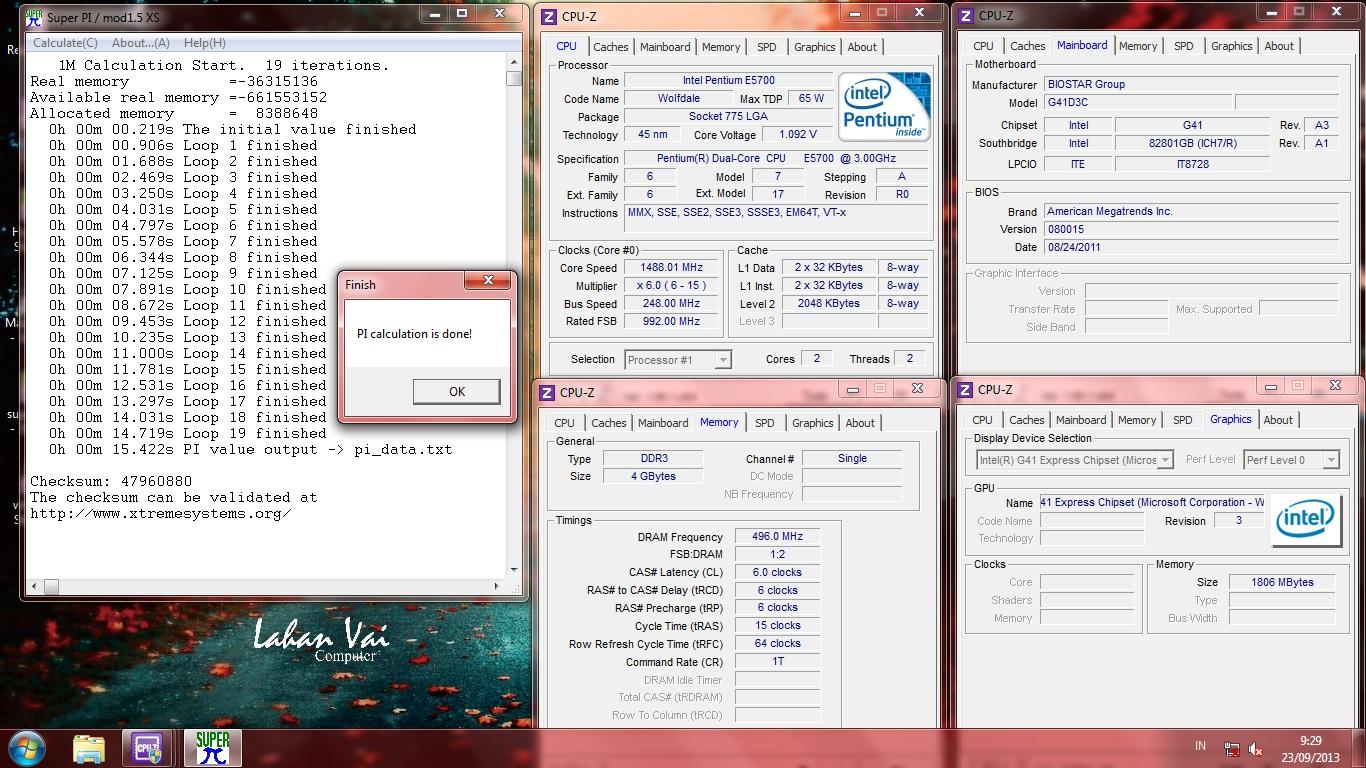The height and width of the screenshot is (768, 1366).
Task: Click the Row Refresh Cycle Time 64 clocks
Action: (777, 644)
